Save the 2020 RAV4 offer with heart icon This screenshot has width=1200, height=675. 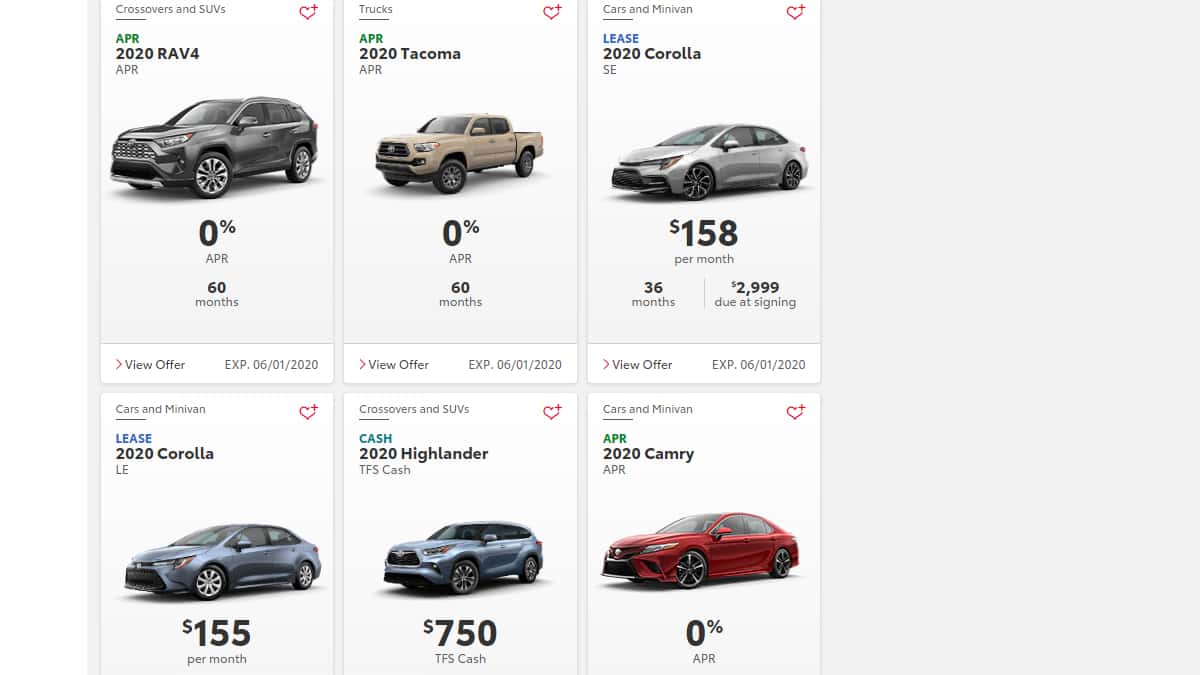point(308,13)
